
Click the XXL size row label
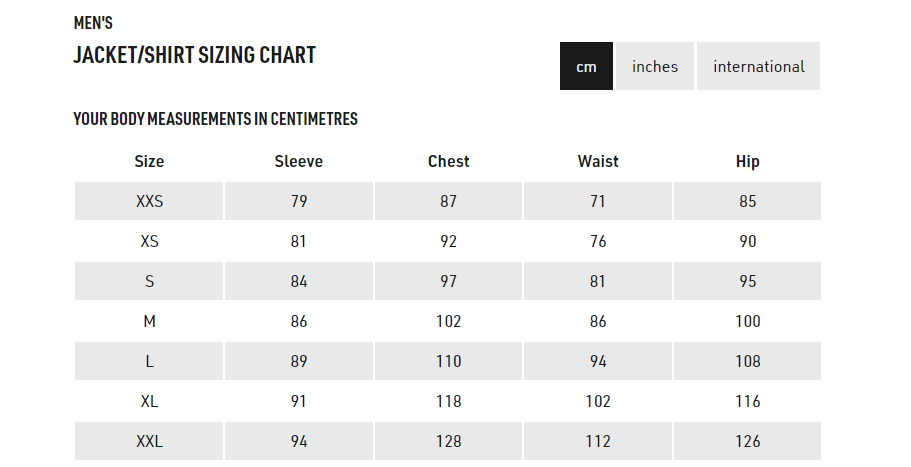click(x=149, y=441)
